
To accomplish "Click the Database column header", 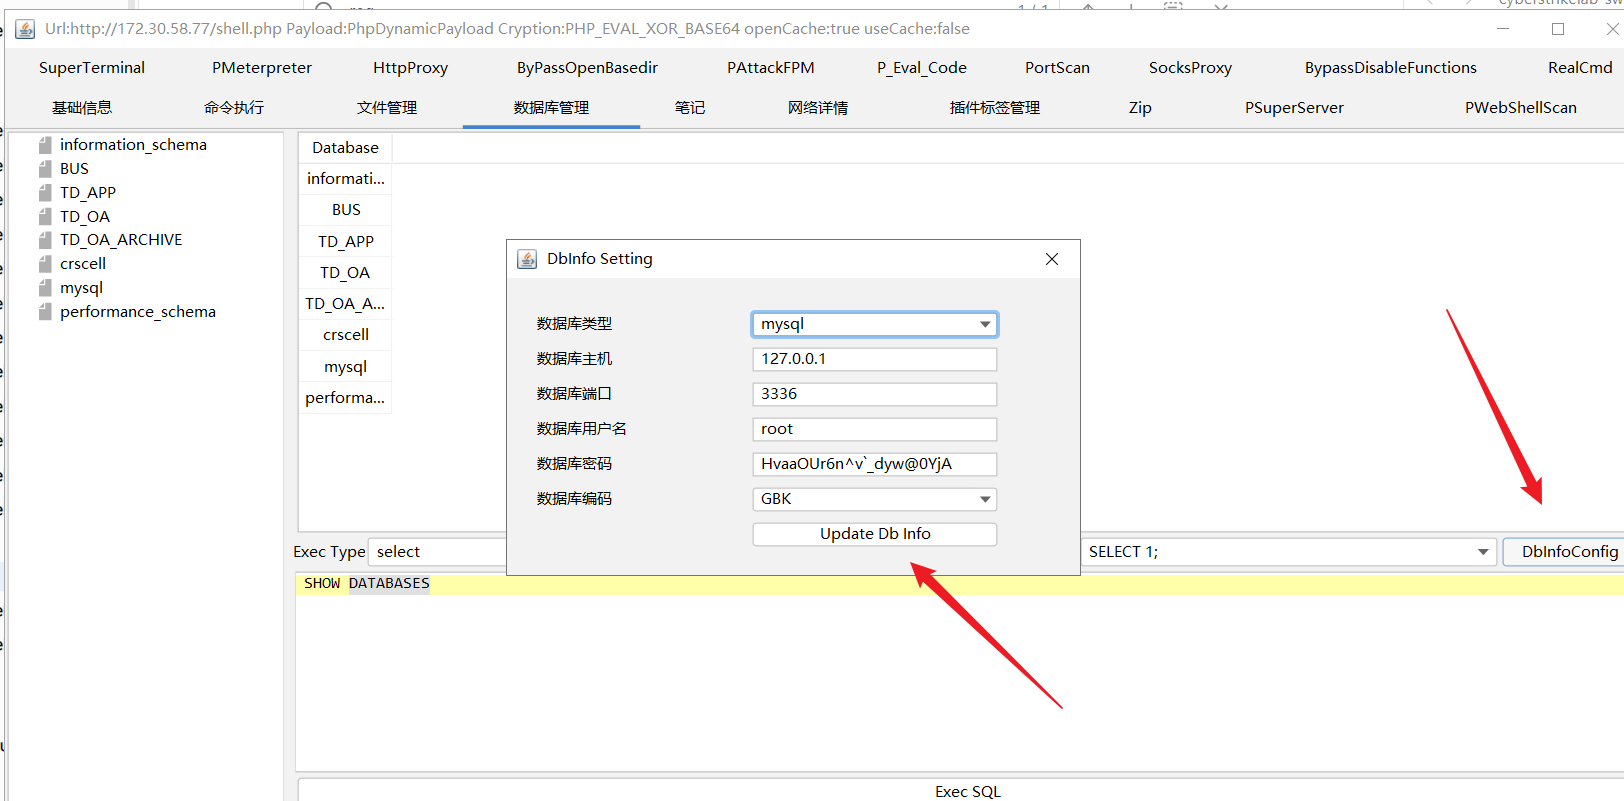I will (x=345, y=148).
